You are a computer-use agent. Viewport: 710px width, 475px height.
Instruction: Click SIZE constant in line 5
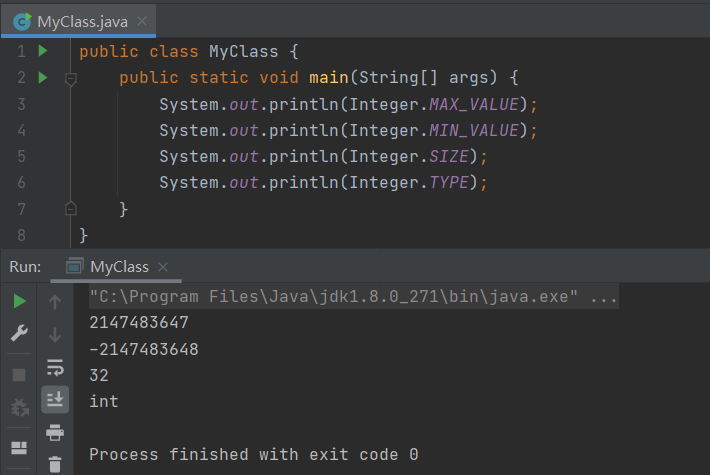(449, 157)
